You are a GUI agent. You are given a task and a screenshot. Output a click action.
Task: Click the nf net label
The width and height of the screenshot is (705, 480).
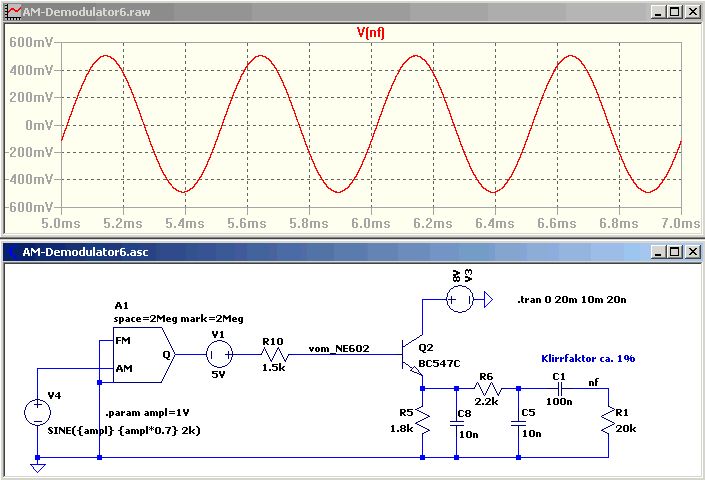[593, 382]
